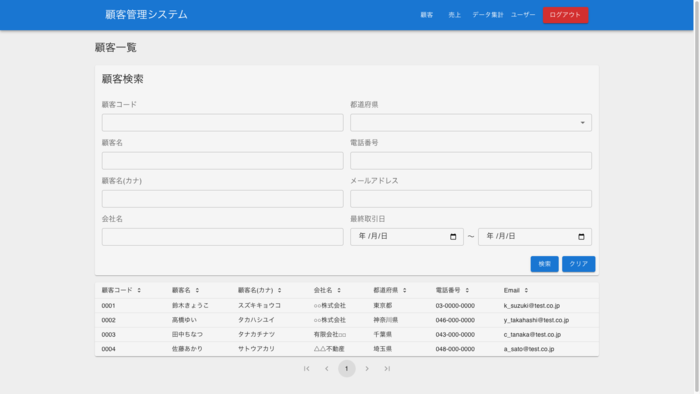This screenshot has height=394, width=700.
Task: Go to first page icon
Action: (x=306, y=369)
